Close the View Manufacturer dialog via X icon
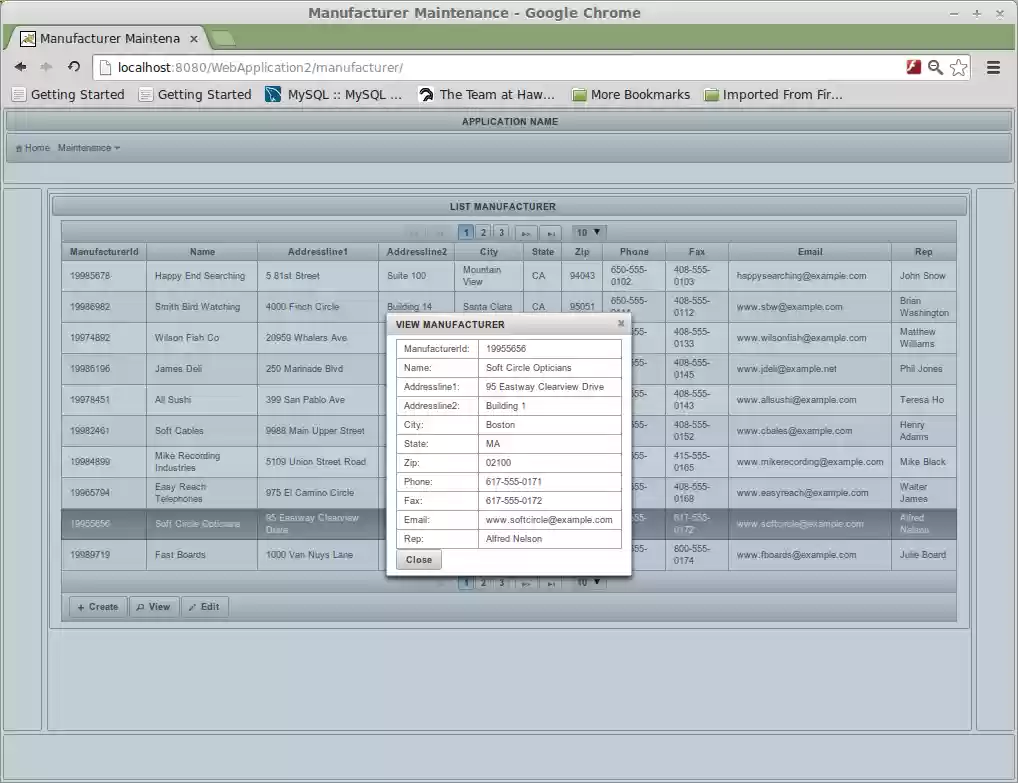The width and height of the screenshot is (1018, 783). (x=621, y=324)
